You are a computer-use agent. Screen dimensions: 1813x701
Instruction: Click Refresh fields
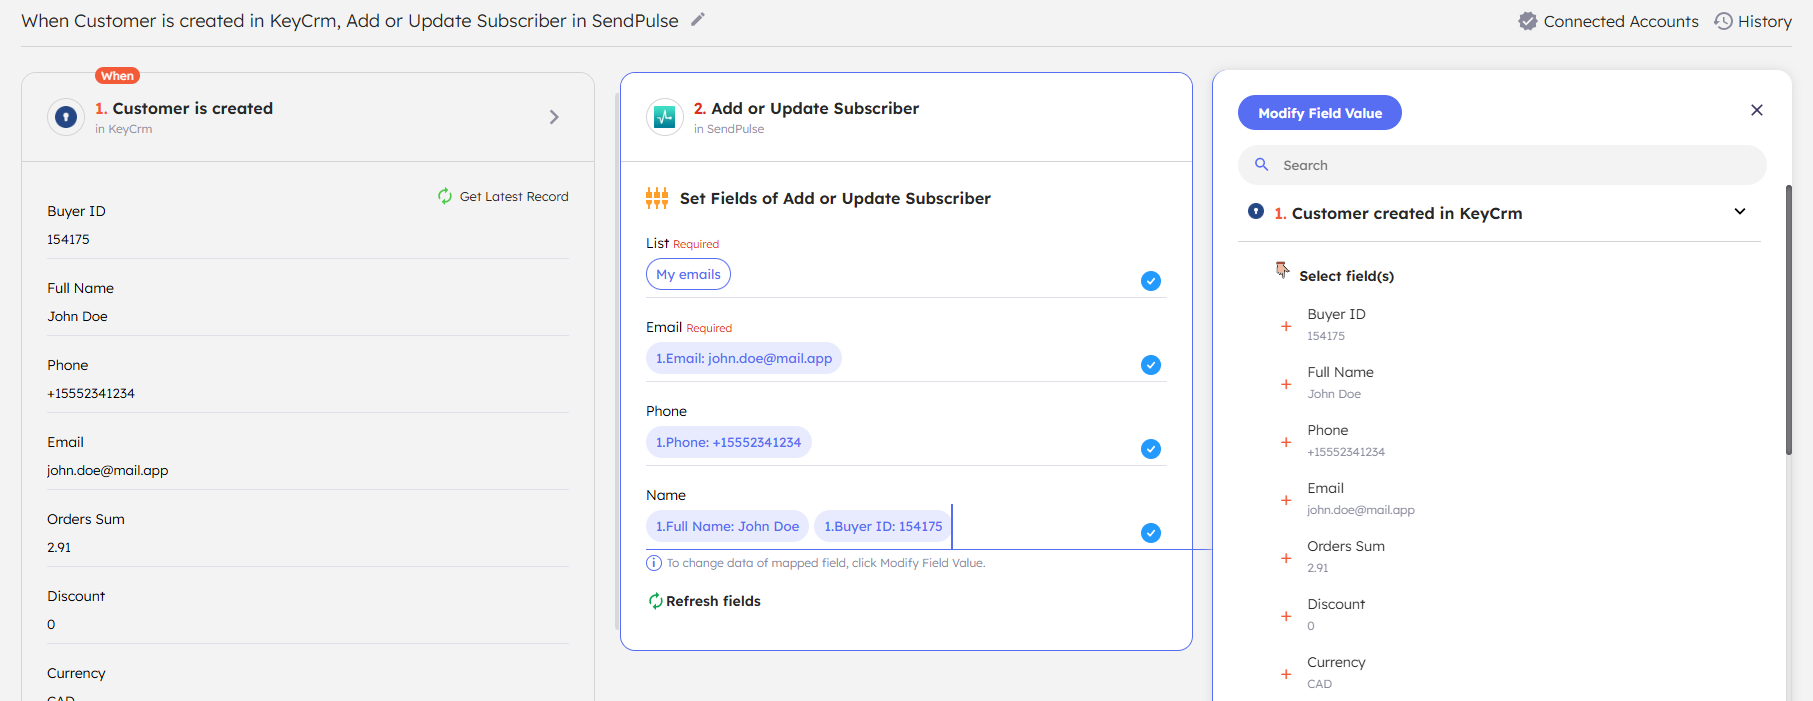pyautogui.click(x=704, y=601)
